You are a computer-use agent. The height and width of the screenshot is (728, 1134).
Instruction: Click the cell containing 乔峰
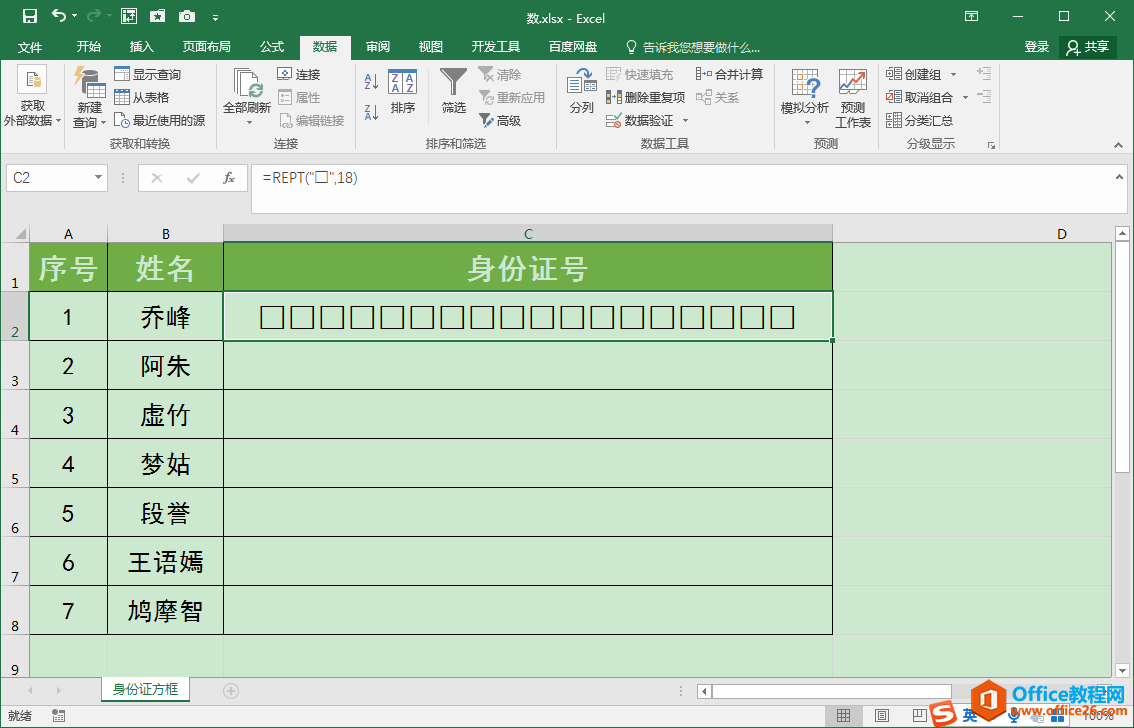(x=166, y=317)
